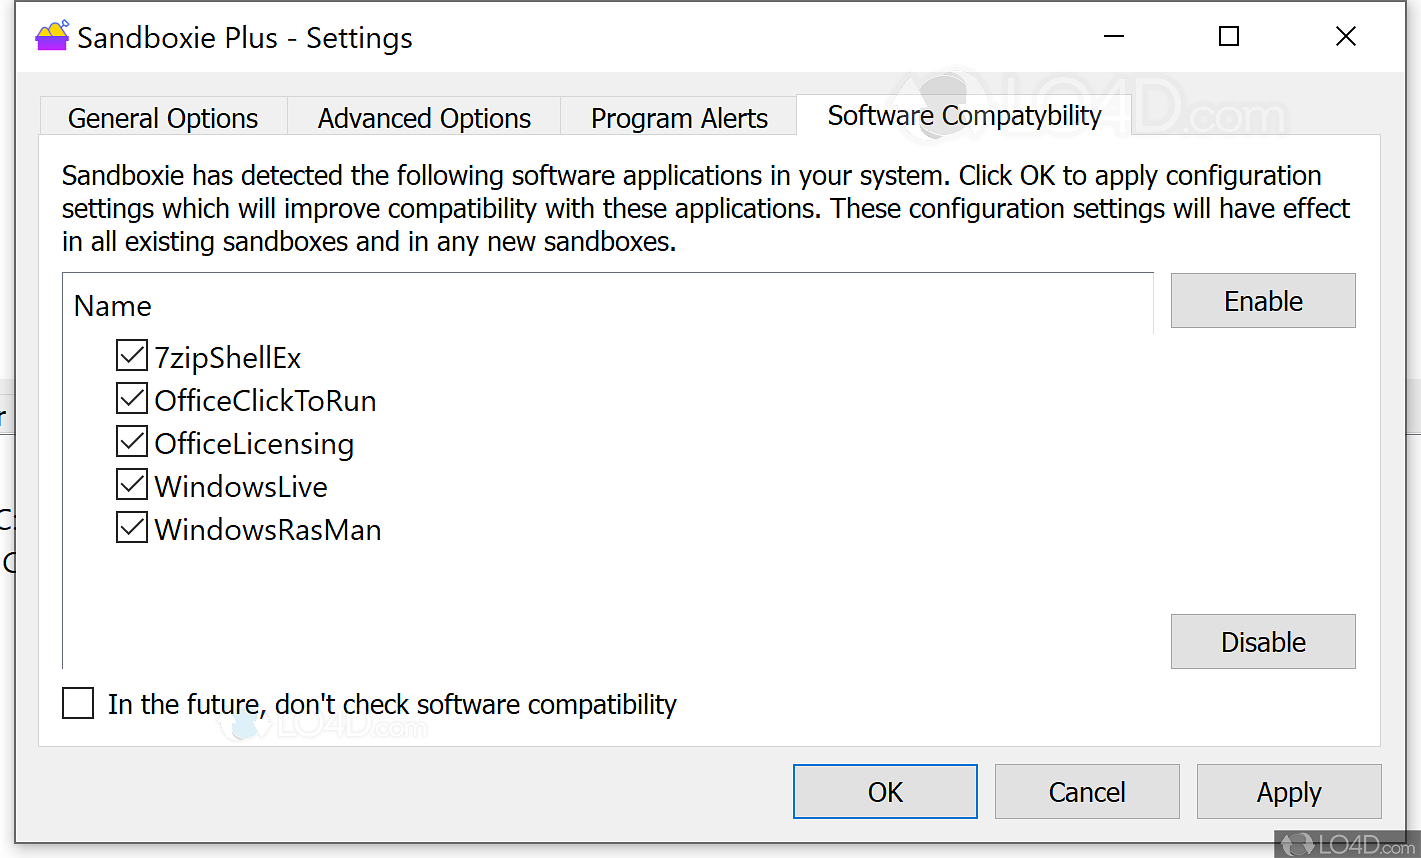The width and height of the screenshot is (1421, 858).
Task: Click the Sandboxie Plus title bar icon
Action: [52, 37]
